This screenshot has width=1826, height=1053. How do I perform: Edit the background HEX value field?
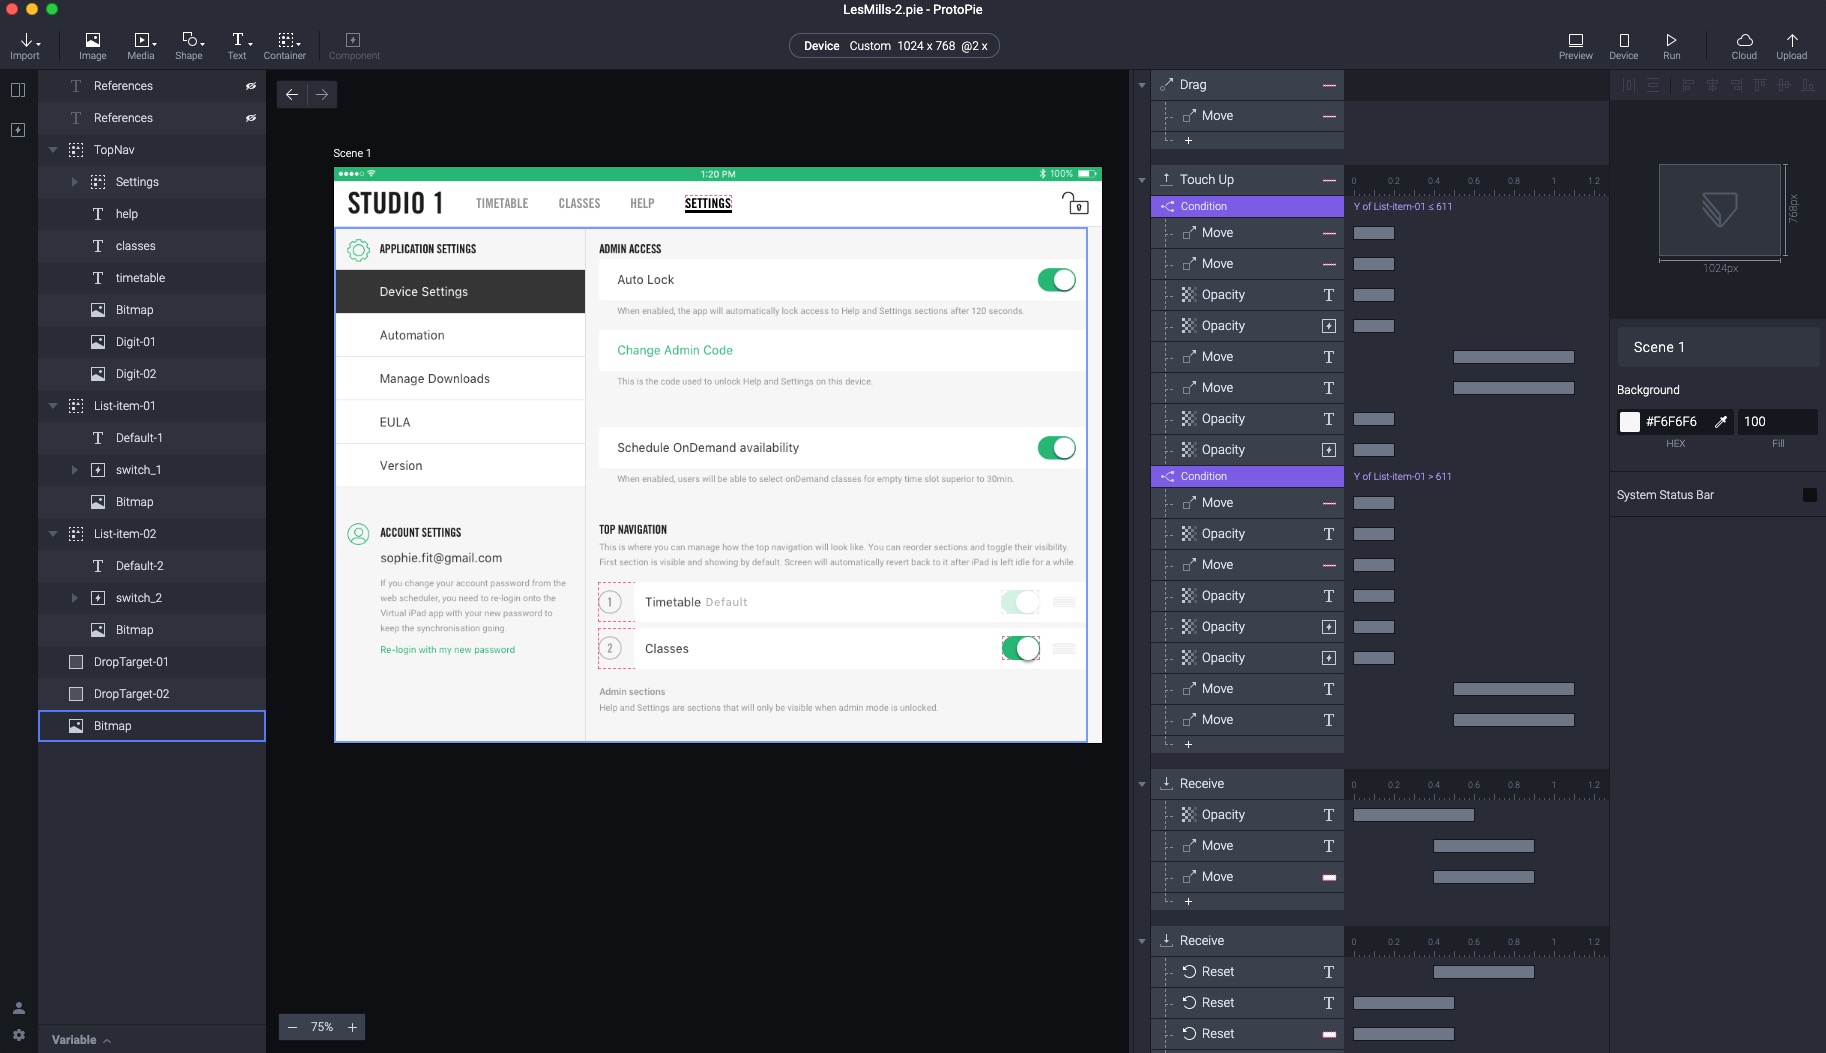click(1676, 422)
